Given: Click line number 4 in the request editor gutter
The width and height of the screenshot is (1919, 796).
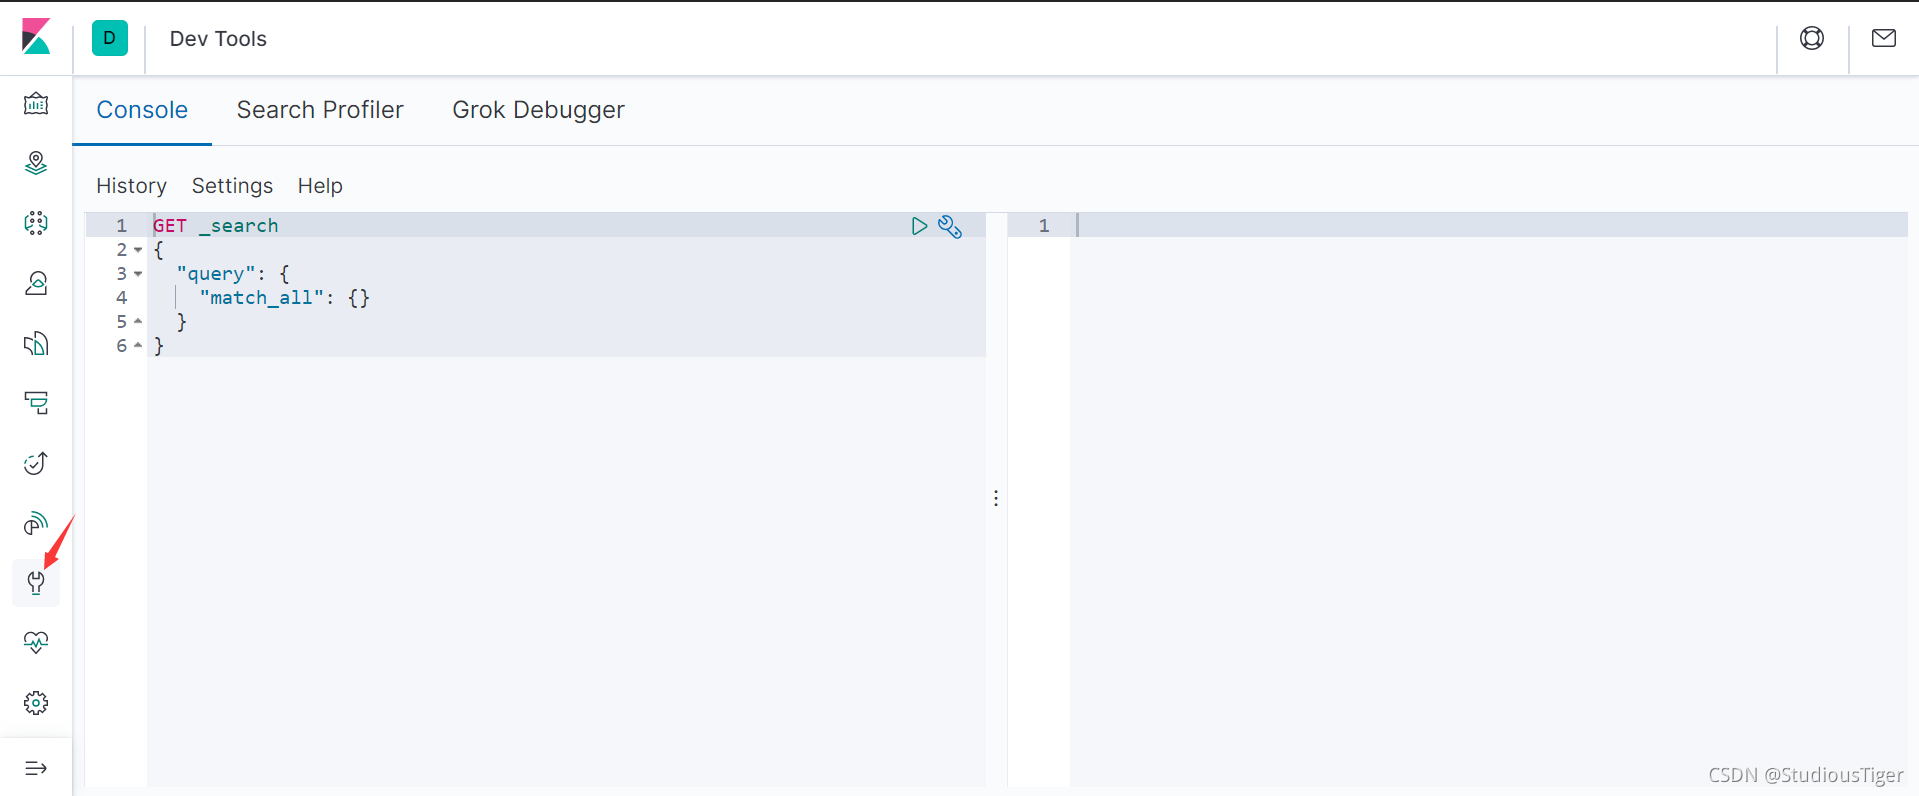Looking at the screenshot, I should (122, 298).
